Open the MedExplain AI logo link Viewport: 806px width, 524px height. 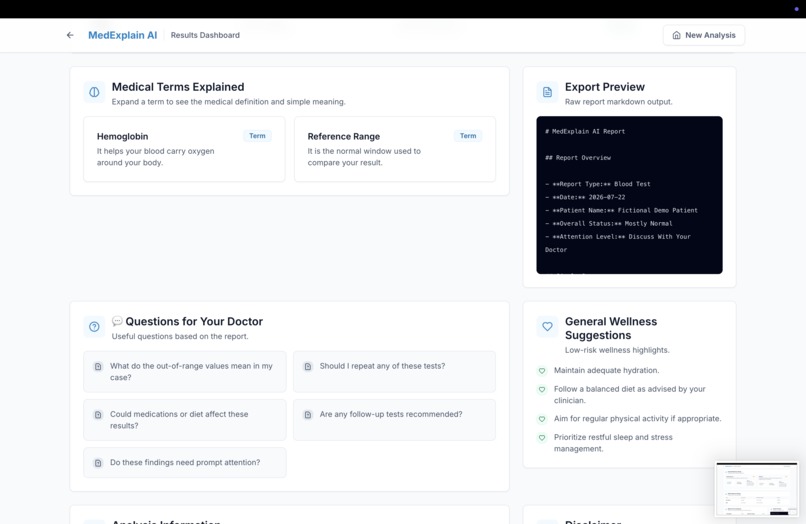[x=122, y=35]
